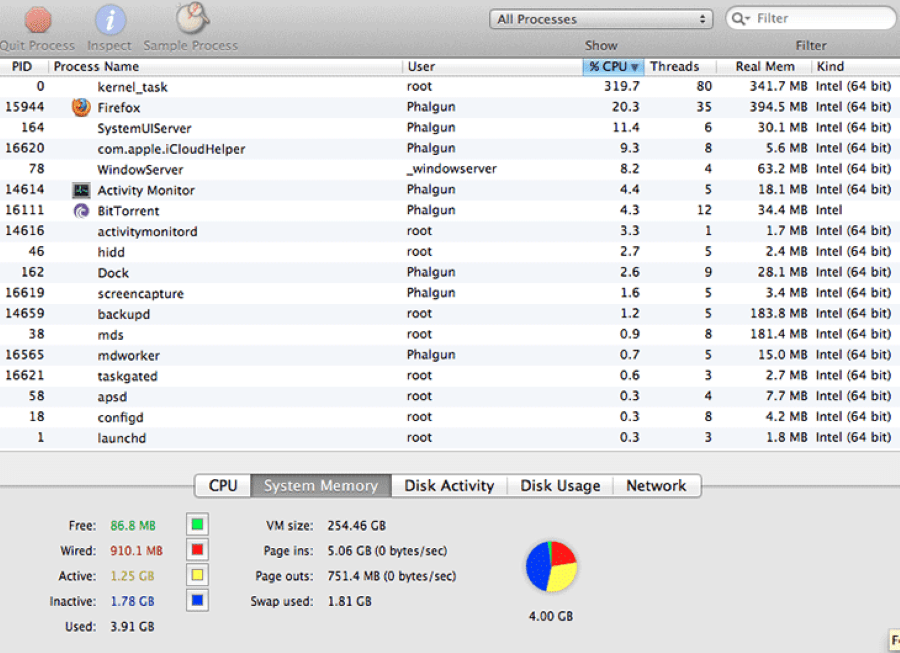Click the green Free memory color swatch
This screenshot has height=653, width=900.
pos(197,523)
